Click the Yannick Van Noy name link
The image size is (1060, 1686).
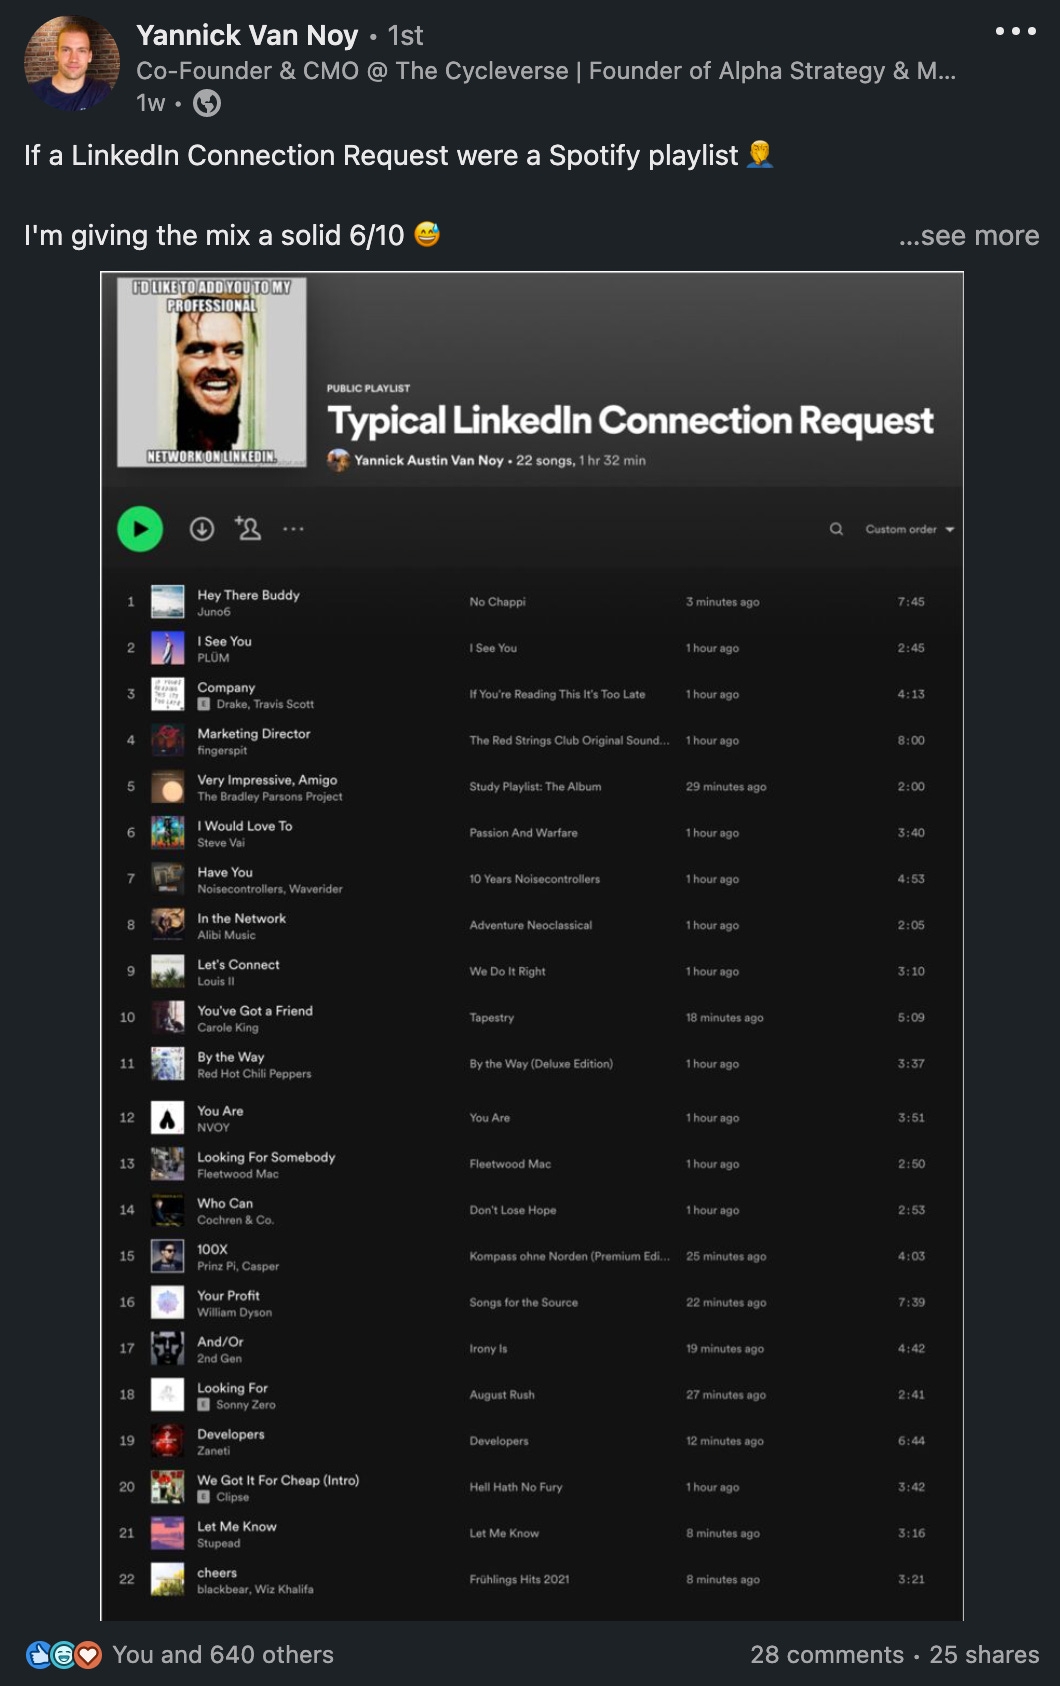247,35
